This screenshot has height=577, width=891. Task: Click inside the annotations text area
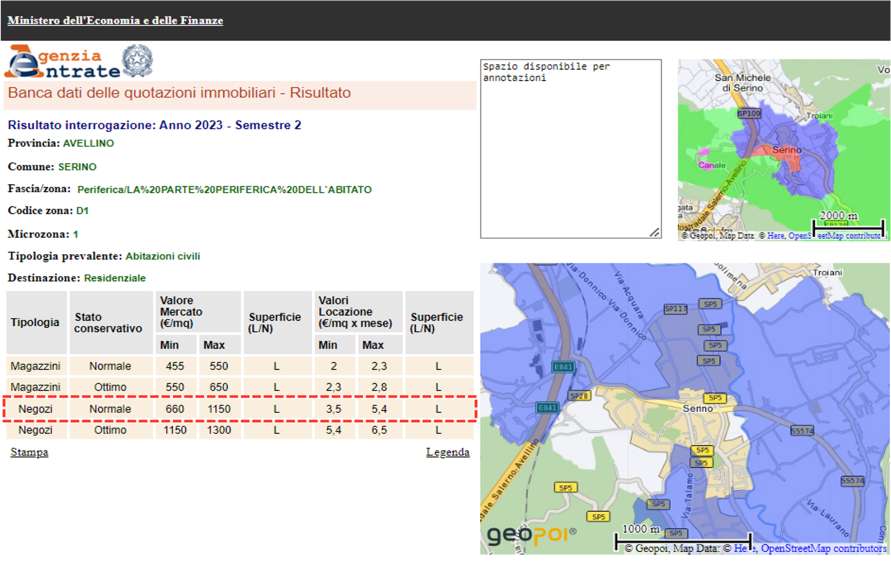[x=570, y=148]
